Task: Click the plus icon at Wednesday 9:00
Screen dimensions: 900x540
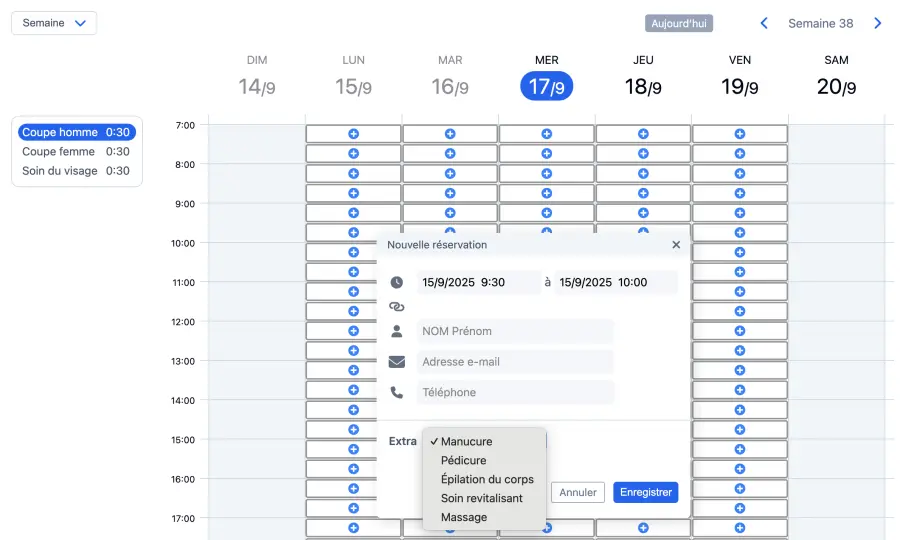Action: [x=546, y=212]
